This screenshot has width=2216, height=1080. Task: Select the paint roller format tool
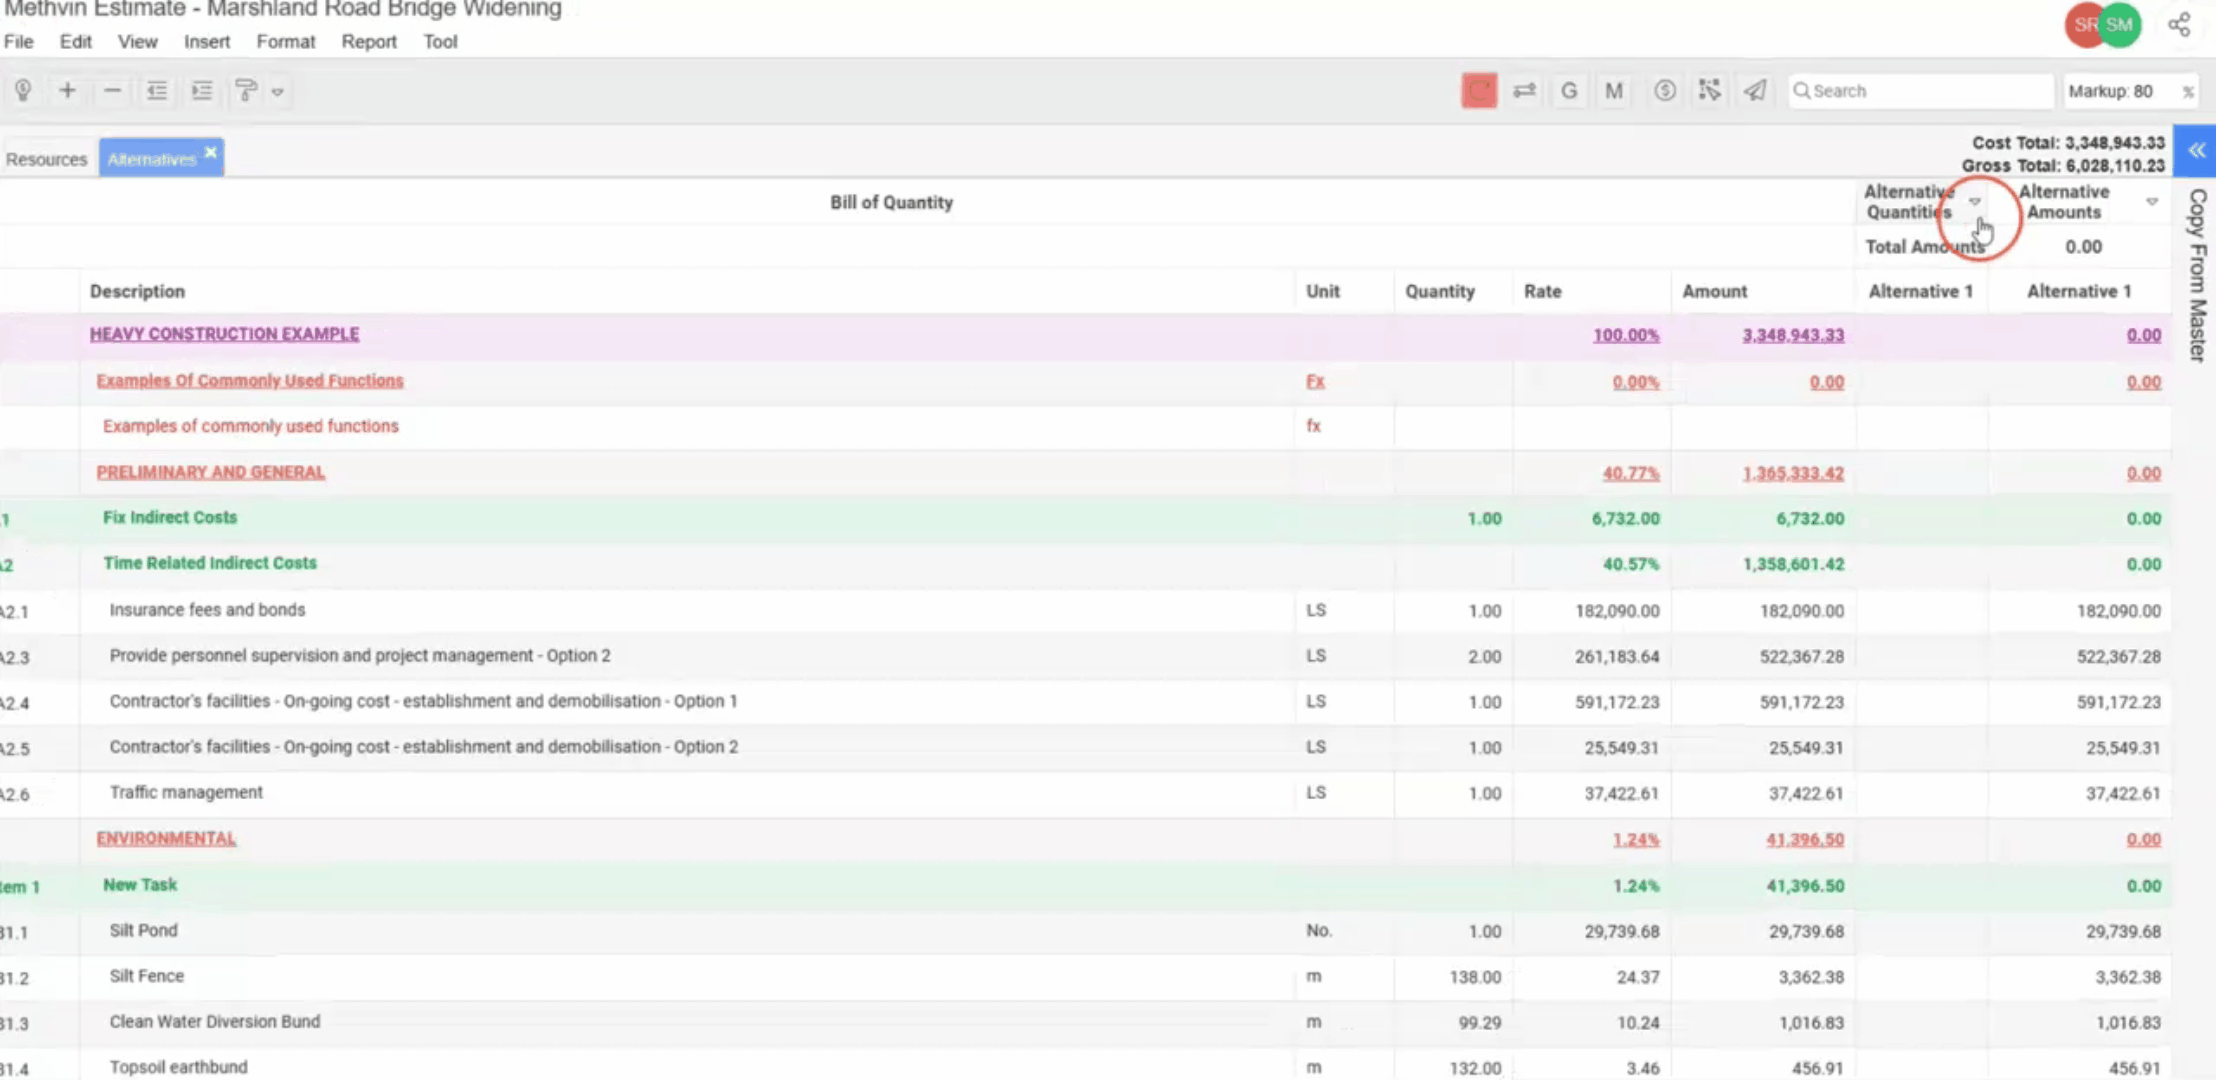(x=245, y=91)
